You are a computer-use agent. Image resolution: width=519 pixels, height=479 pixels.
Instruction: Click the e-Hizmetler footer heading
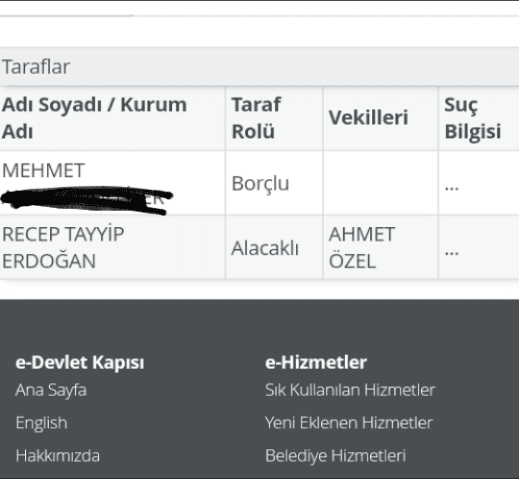pos(316,362)
